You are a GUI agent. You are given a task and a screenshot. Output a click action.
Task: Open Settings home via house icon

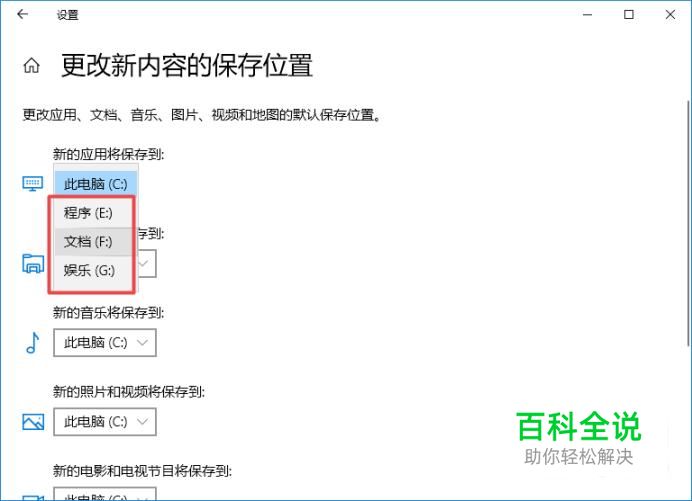click(31, 66)
